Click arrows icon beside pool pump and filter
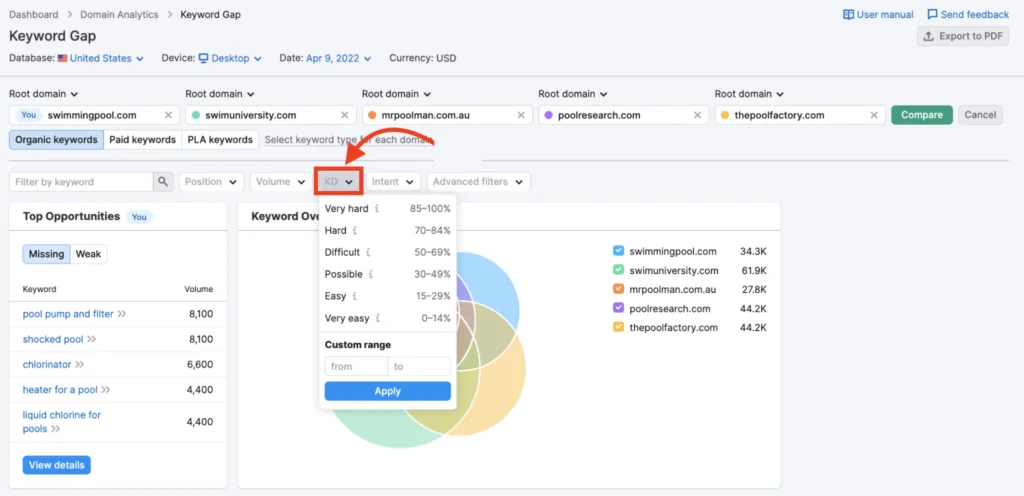Screen dimensions: 1024x496 [121, 314]
